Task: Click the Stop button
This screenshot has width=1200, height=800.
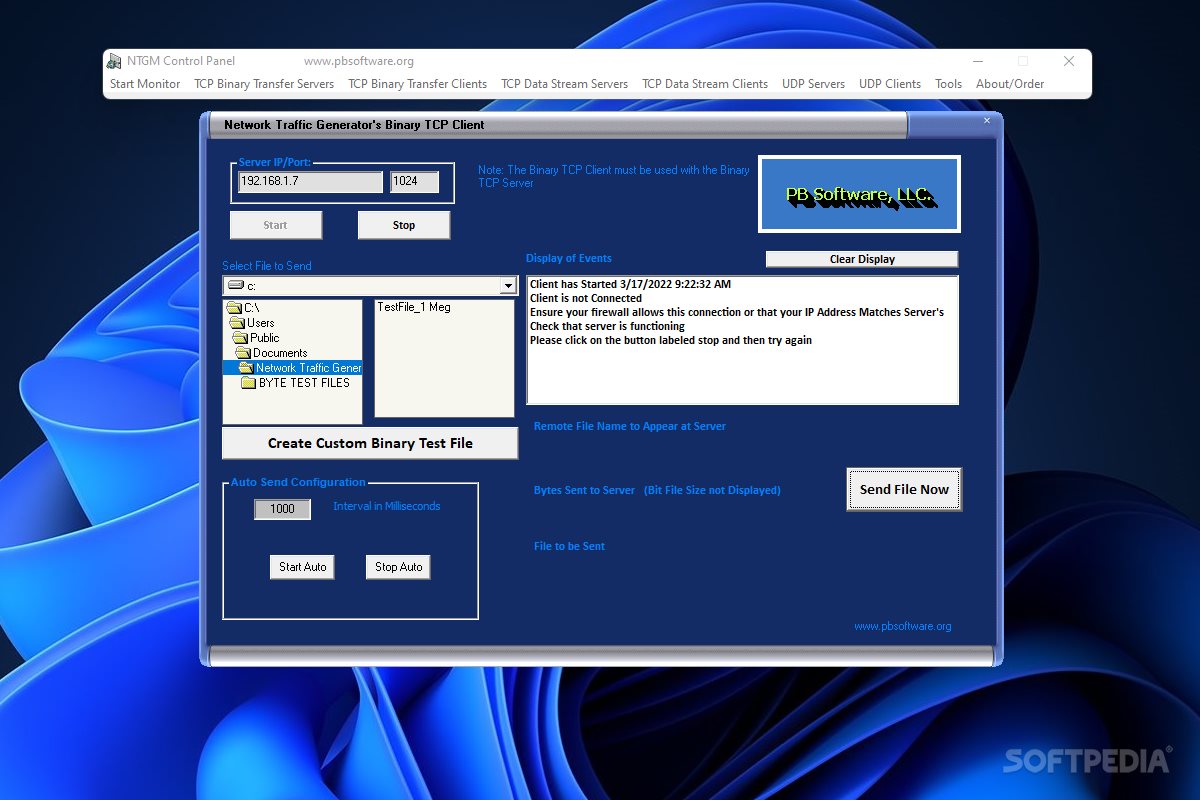Action: 404,225
